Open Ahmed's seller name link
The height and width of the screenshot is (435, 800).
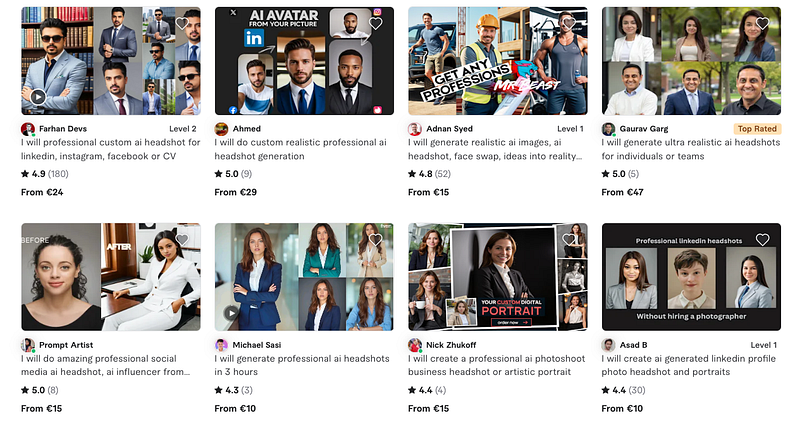[x=246, y=129]
